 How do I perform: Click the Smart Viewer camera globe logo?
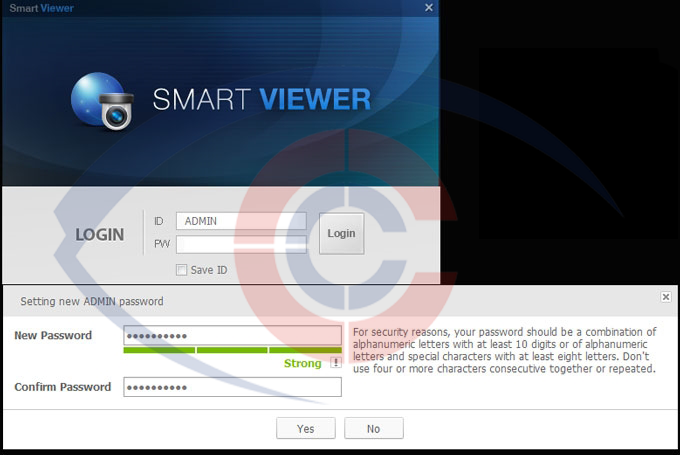coord(102,101)
